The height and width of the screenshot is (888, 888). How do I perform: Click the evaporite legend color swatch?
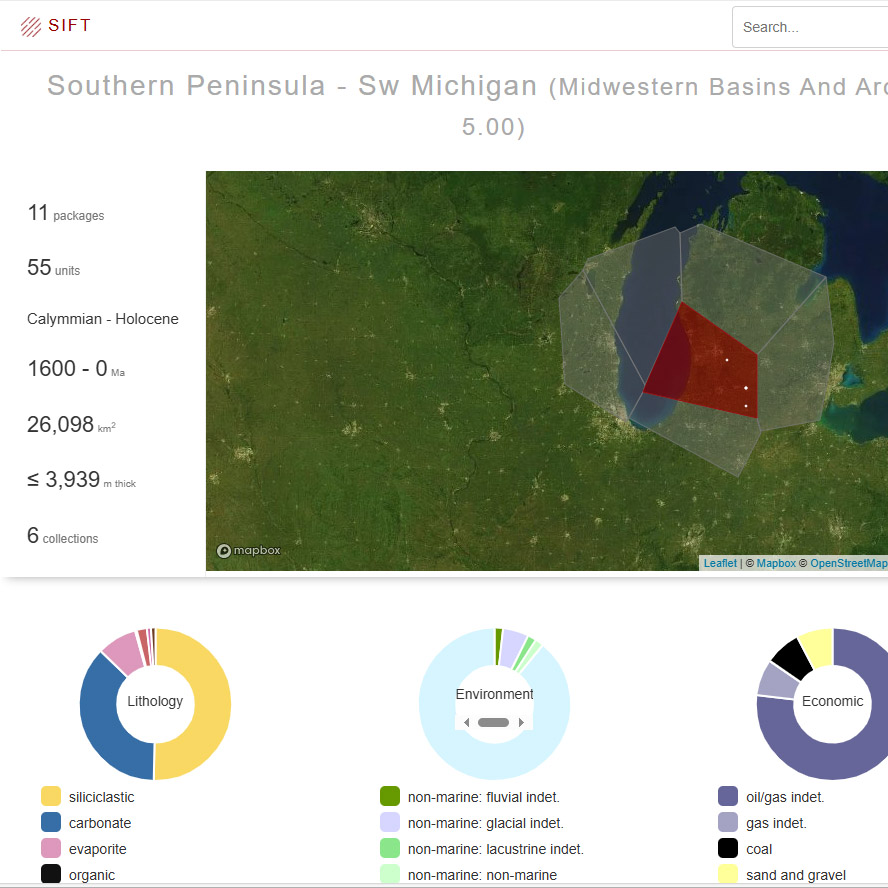51,849
